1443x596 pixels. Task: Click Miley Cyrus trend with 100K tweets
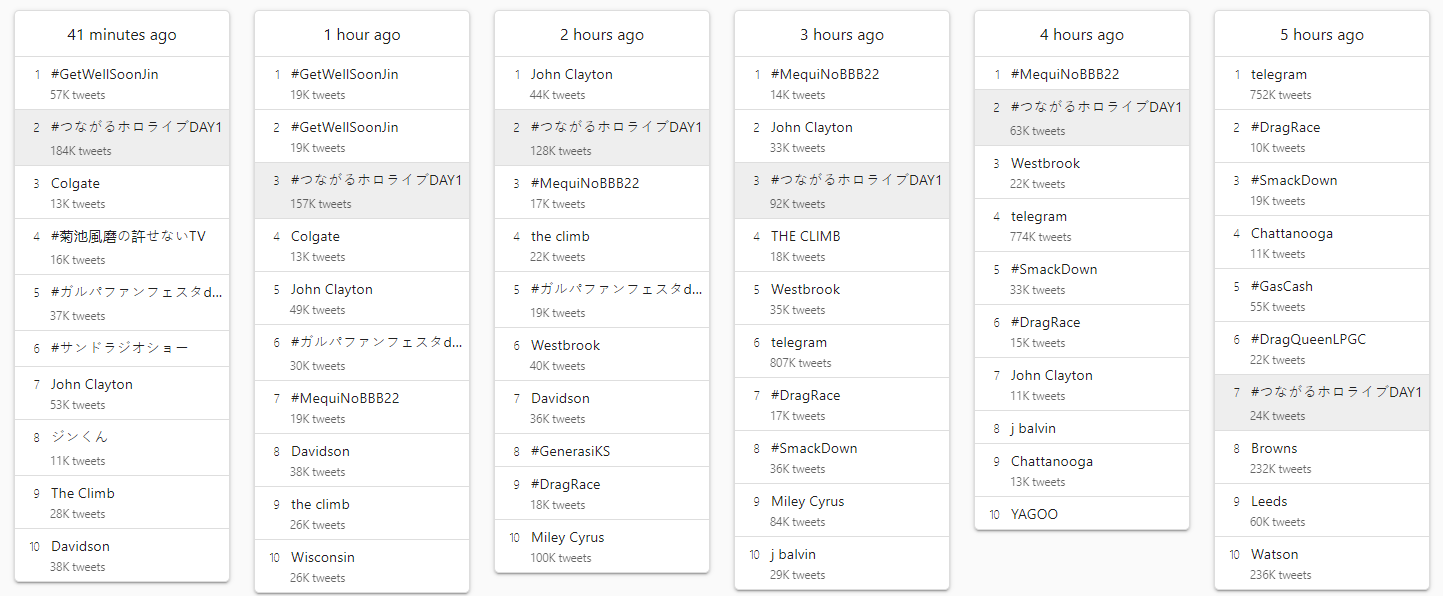point(602,546)
